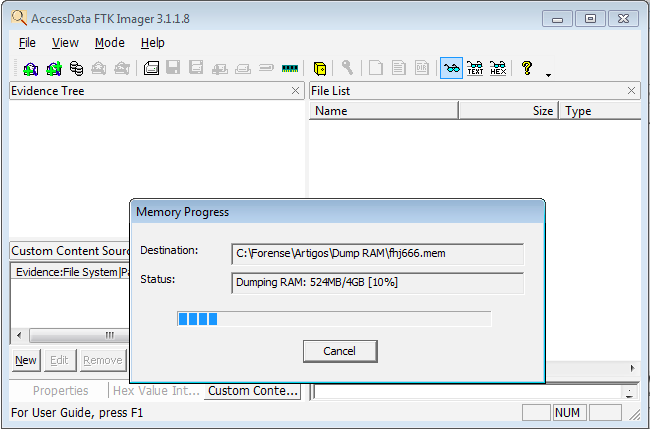Viewport: 650px width, 429px height.
Task: Click Export File Hash List icon
Action: tap(398, 68)
